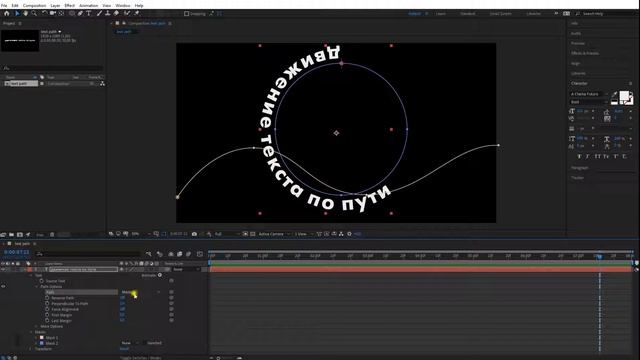Expand the Transform group
This screenshot has width=640, height=360.
[x=31, y=349]
